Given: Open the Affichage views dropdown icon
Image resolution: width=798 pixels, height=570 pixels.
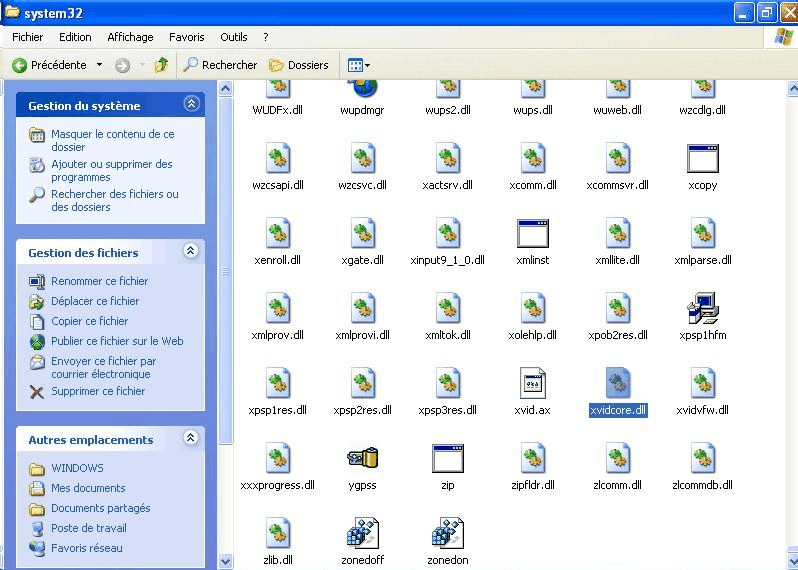Looking at the screenshot, I should [359, 65].
